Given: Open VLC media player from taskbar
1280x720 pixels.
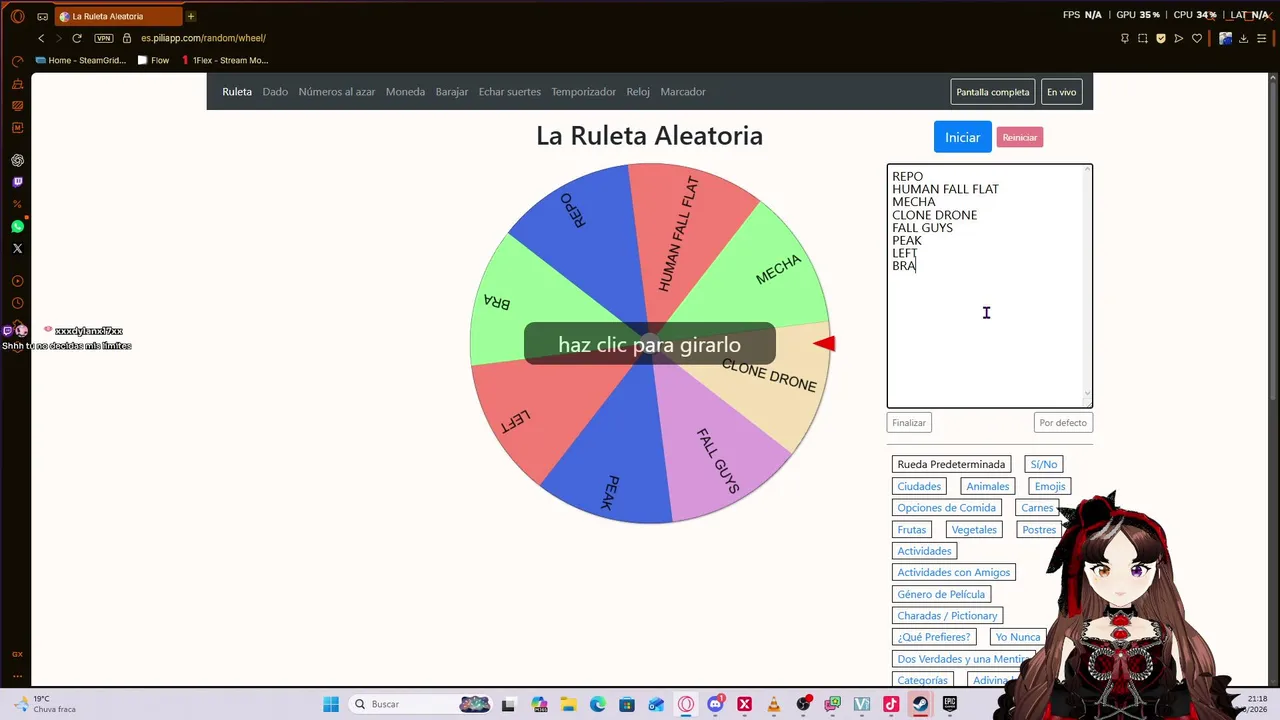Looking at the screenshot, I should pos(773,704).
